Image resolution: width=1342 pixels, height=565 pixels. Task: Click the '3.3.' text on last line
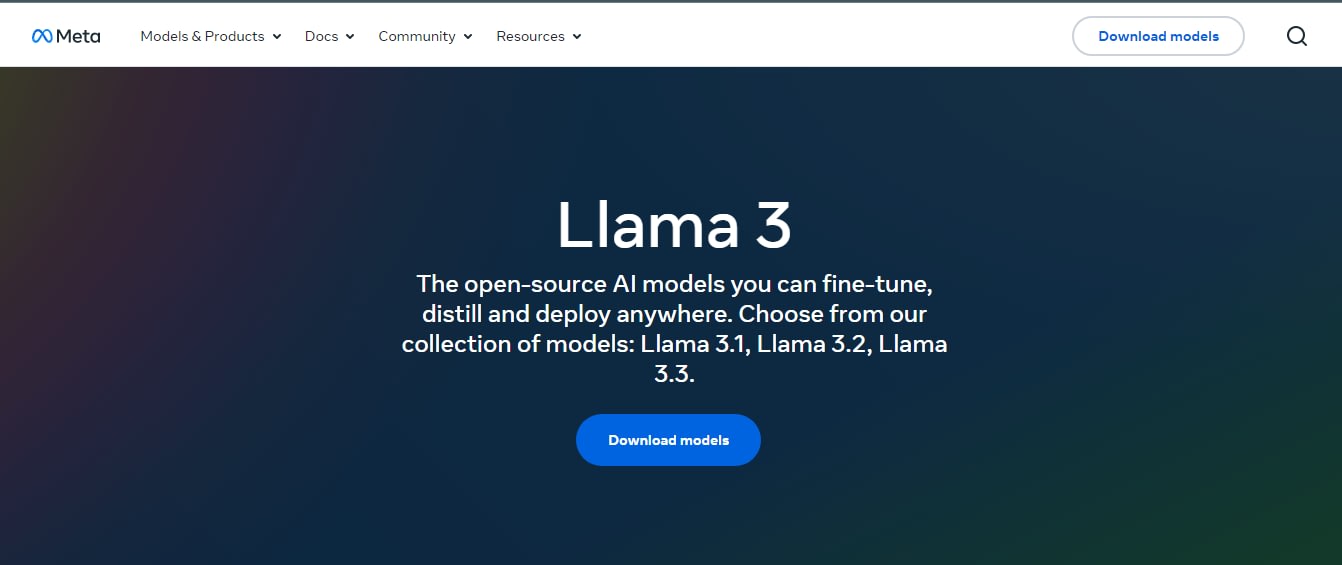click(x=674, y=374)
